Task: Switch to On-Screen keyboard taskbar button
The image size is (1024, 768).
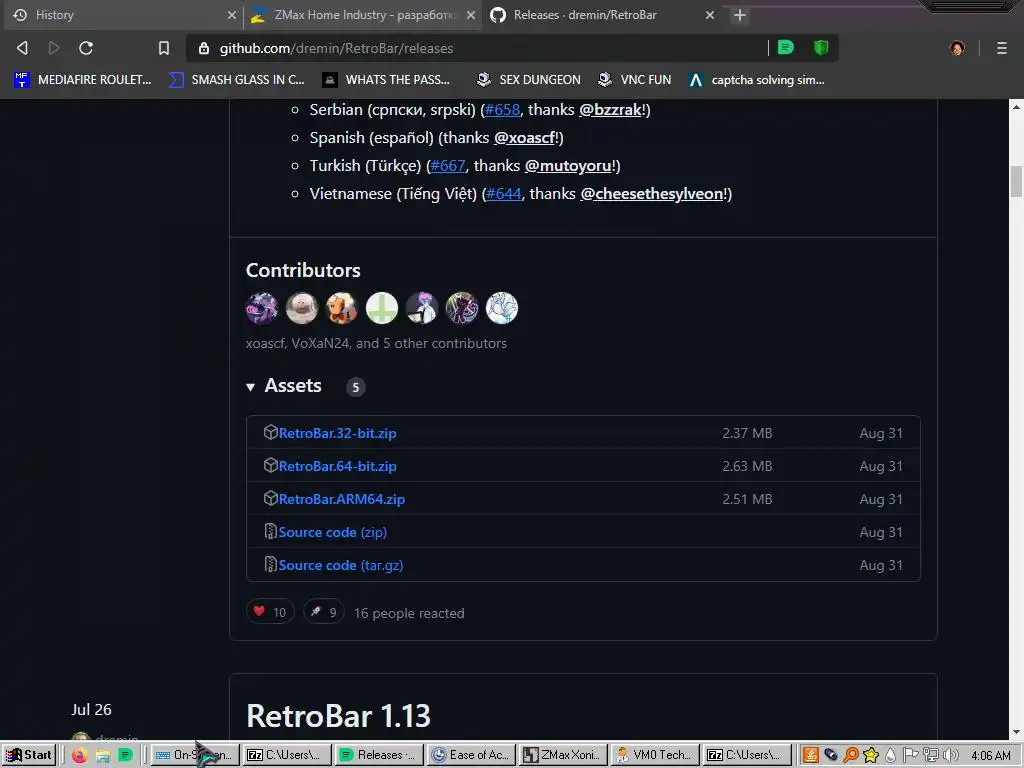Action: coord(194,755)
